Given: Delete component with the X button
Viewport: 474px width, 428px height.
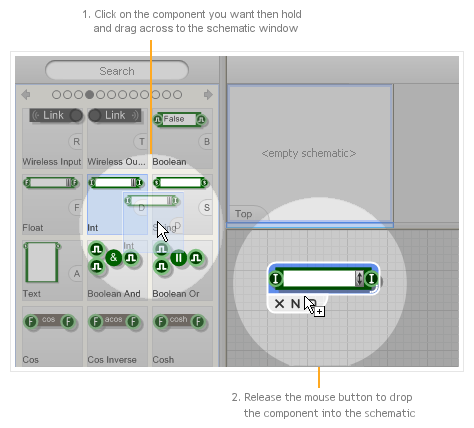Looking at the screenshot, I should point(279,303).
